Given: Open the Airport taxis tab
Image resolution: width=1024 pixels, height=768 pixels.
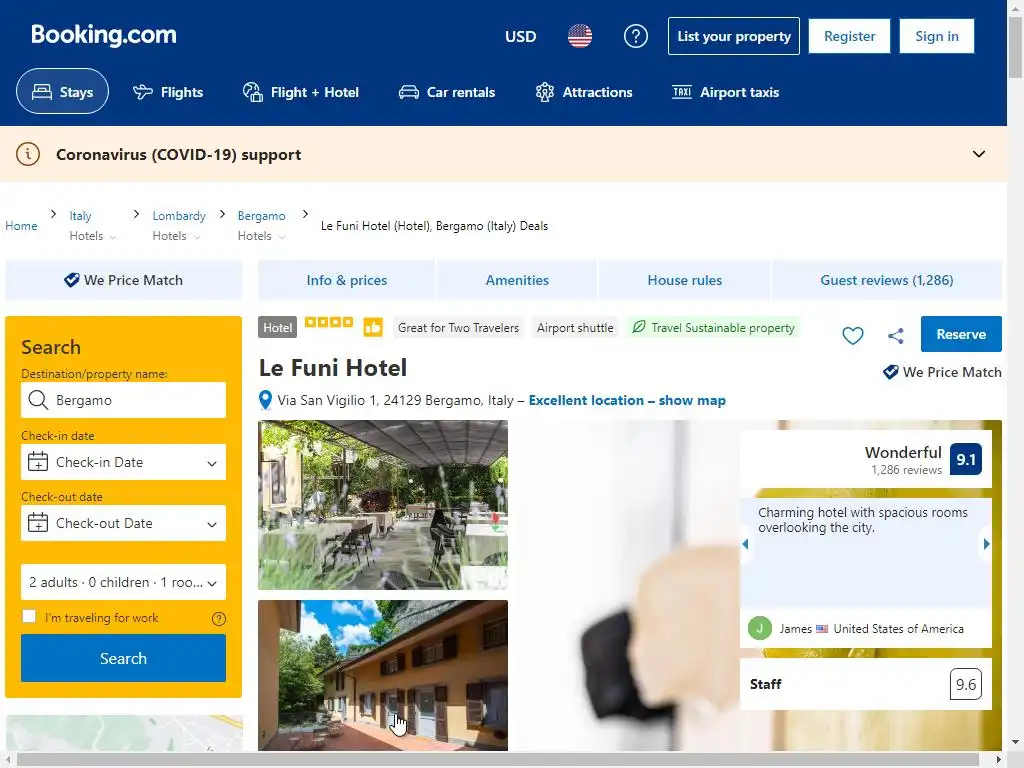Looking at the screenshot, I should [726, 92].
